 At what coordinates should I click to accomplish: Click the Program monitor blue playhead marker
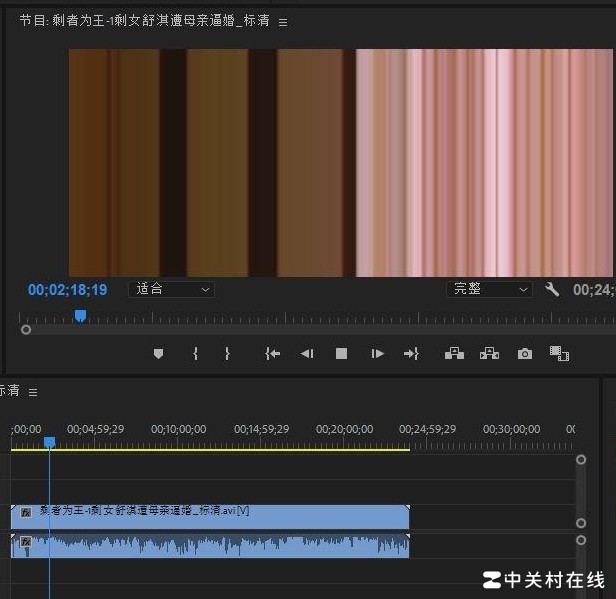[81, 316]
